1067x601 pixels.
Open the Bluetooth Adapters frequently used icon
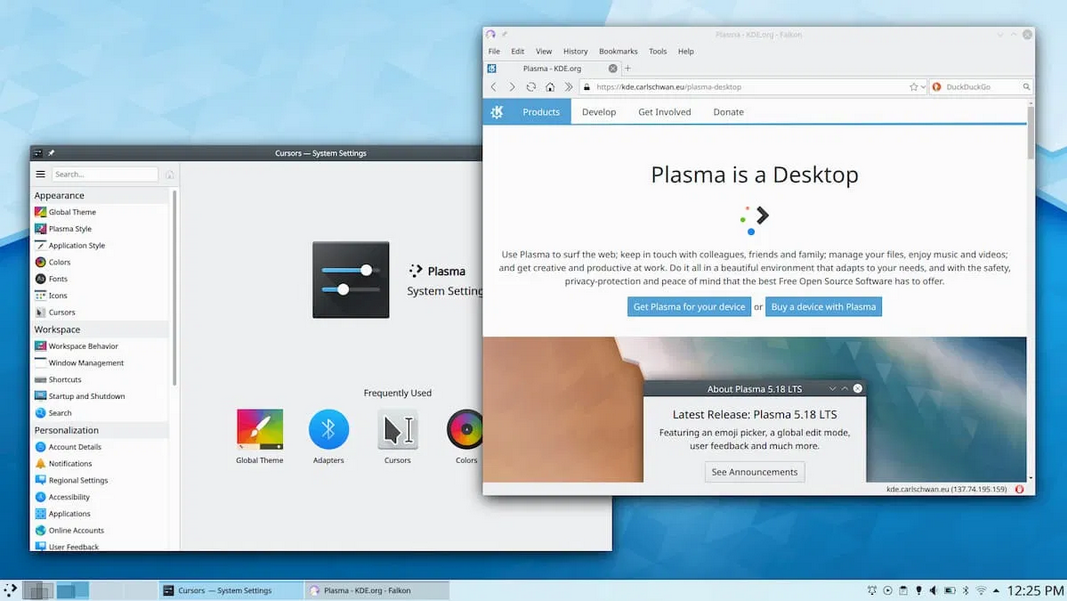pyautogui.click(x=328, y=428)
